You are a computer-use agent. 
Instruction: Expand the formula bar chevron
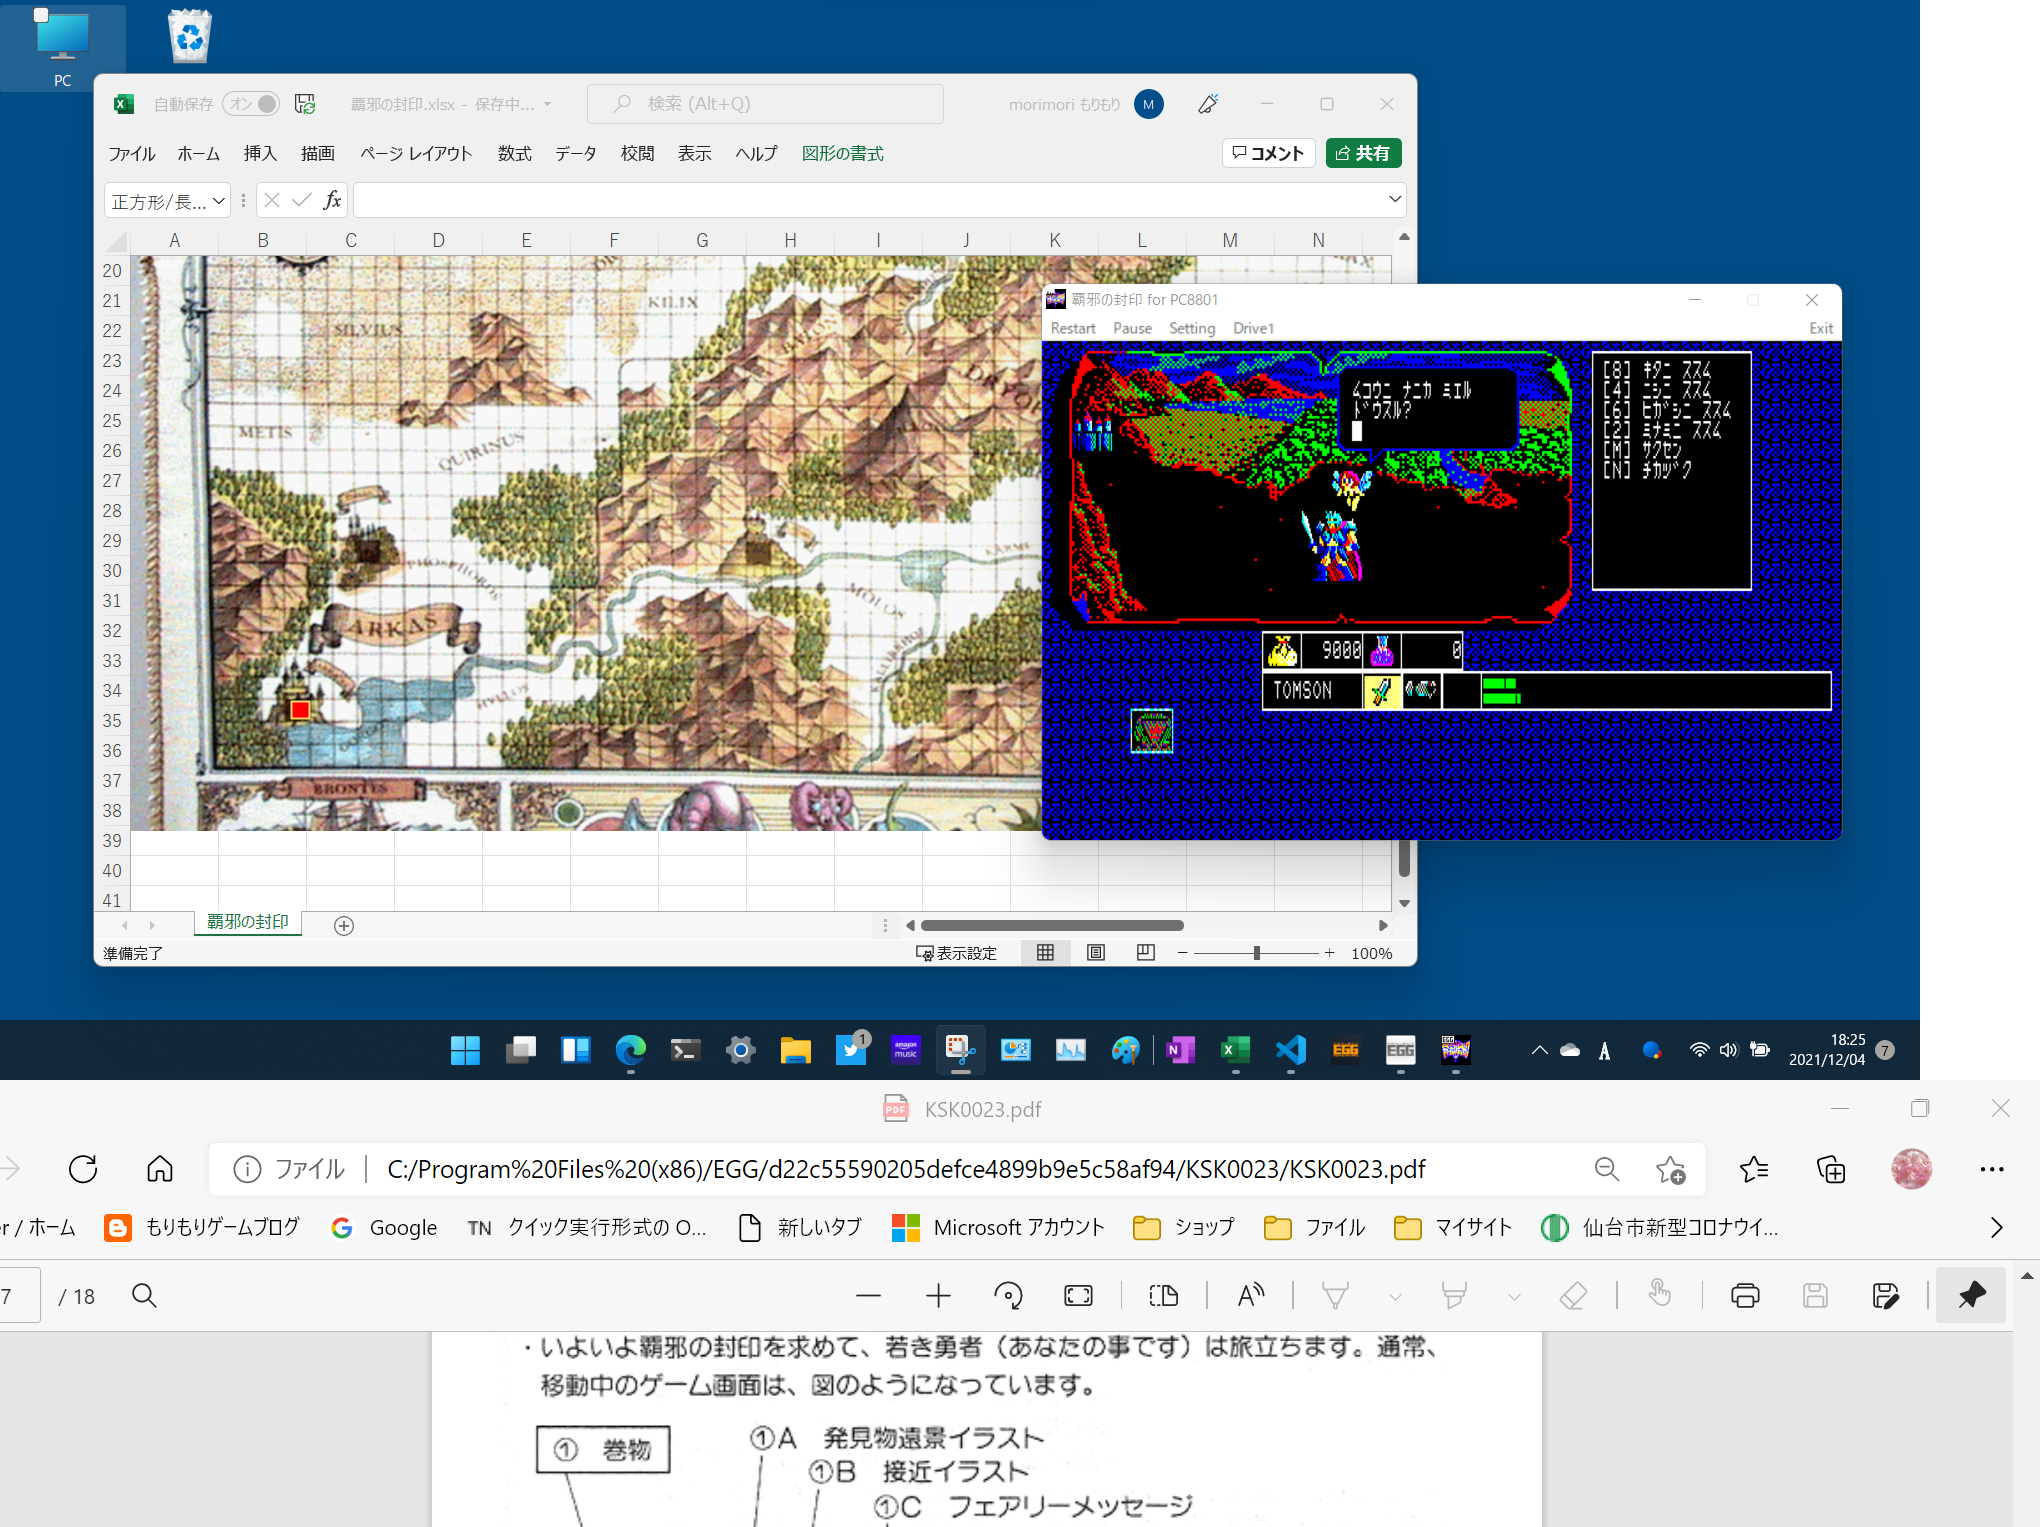1394,200
